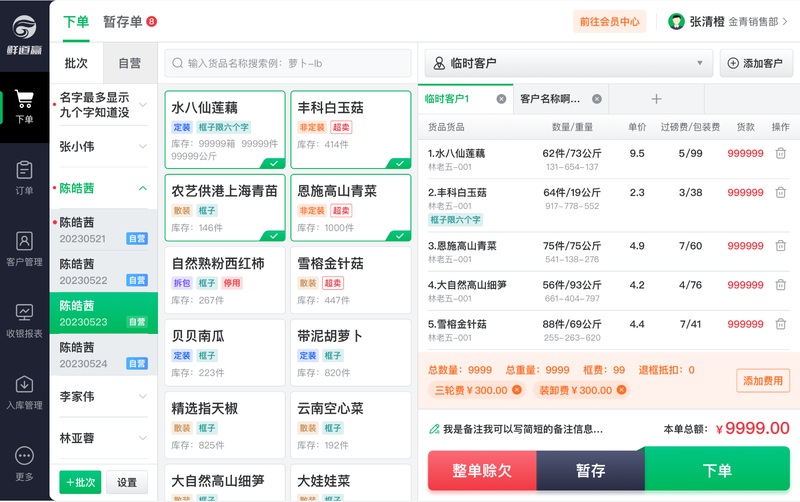Delete the 雪榕金针菇 order line with trash icon
This screenshot has width=800, height=502.
click(781, 324)
